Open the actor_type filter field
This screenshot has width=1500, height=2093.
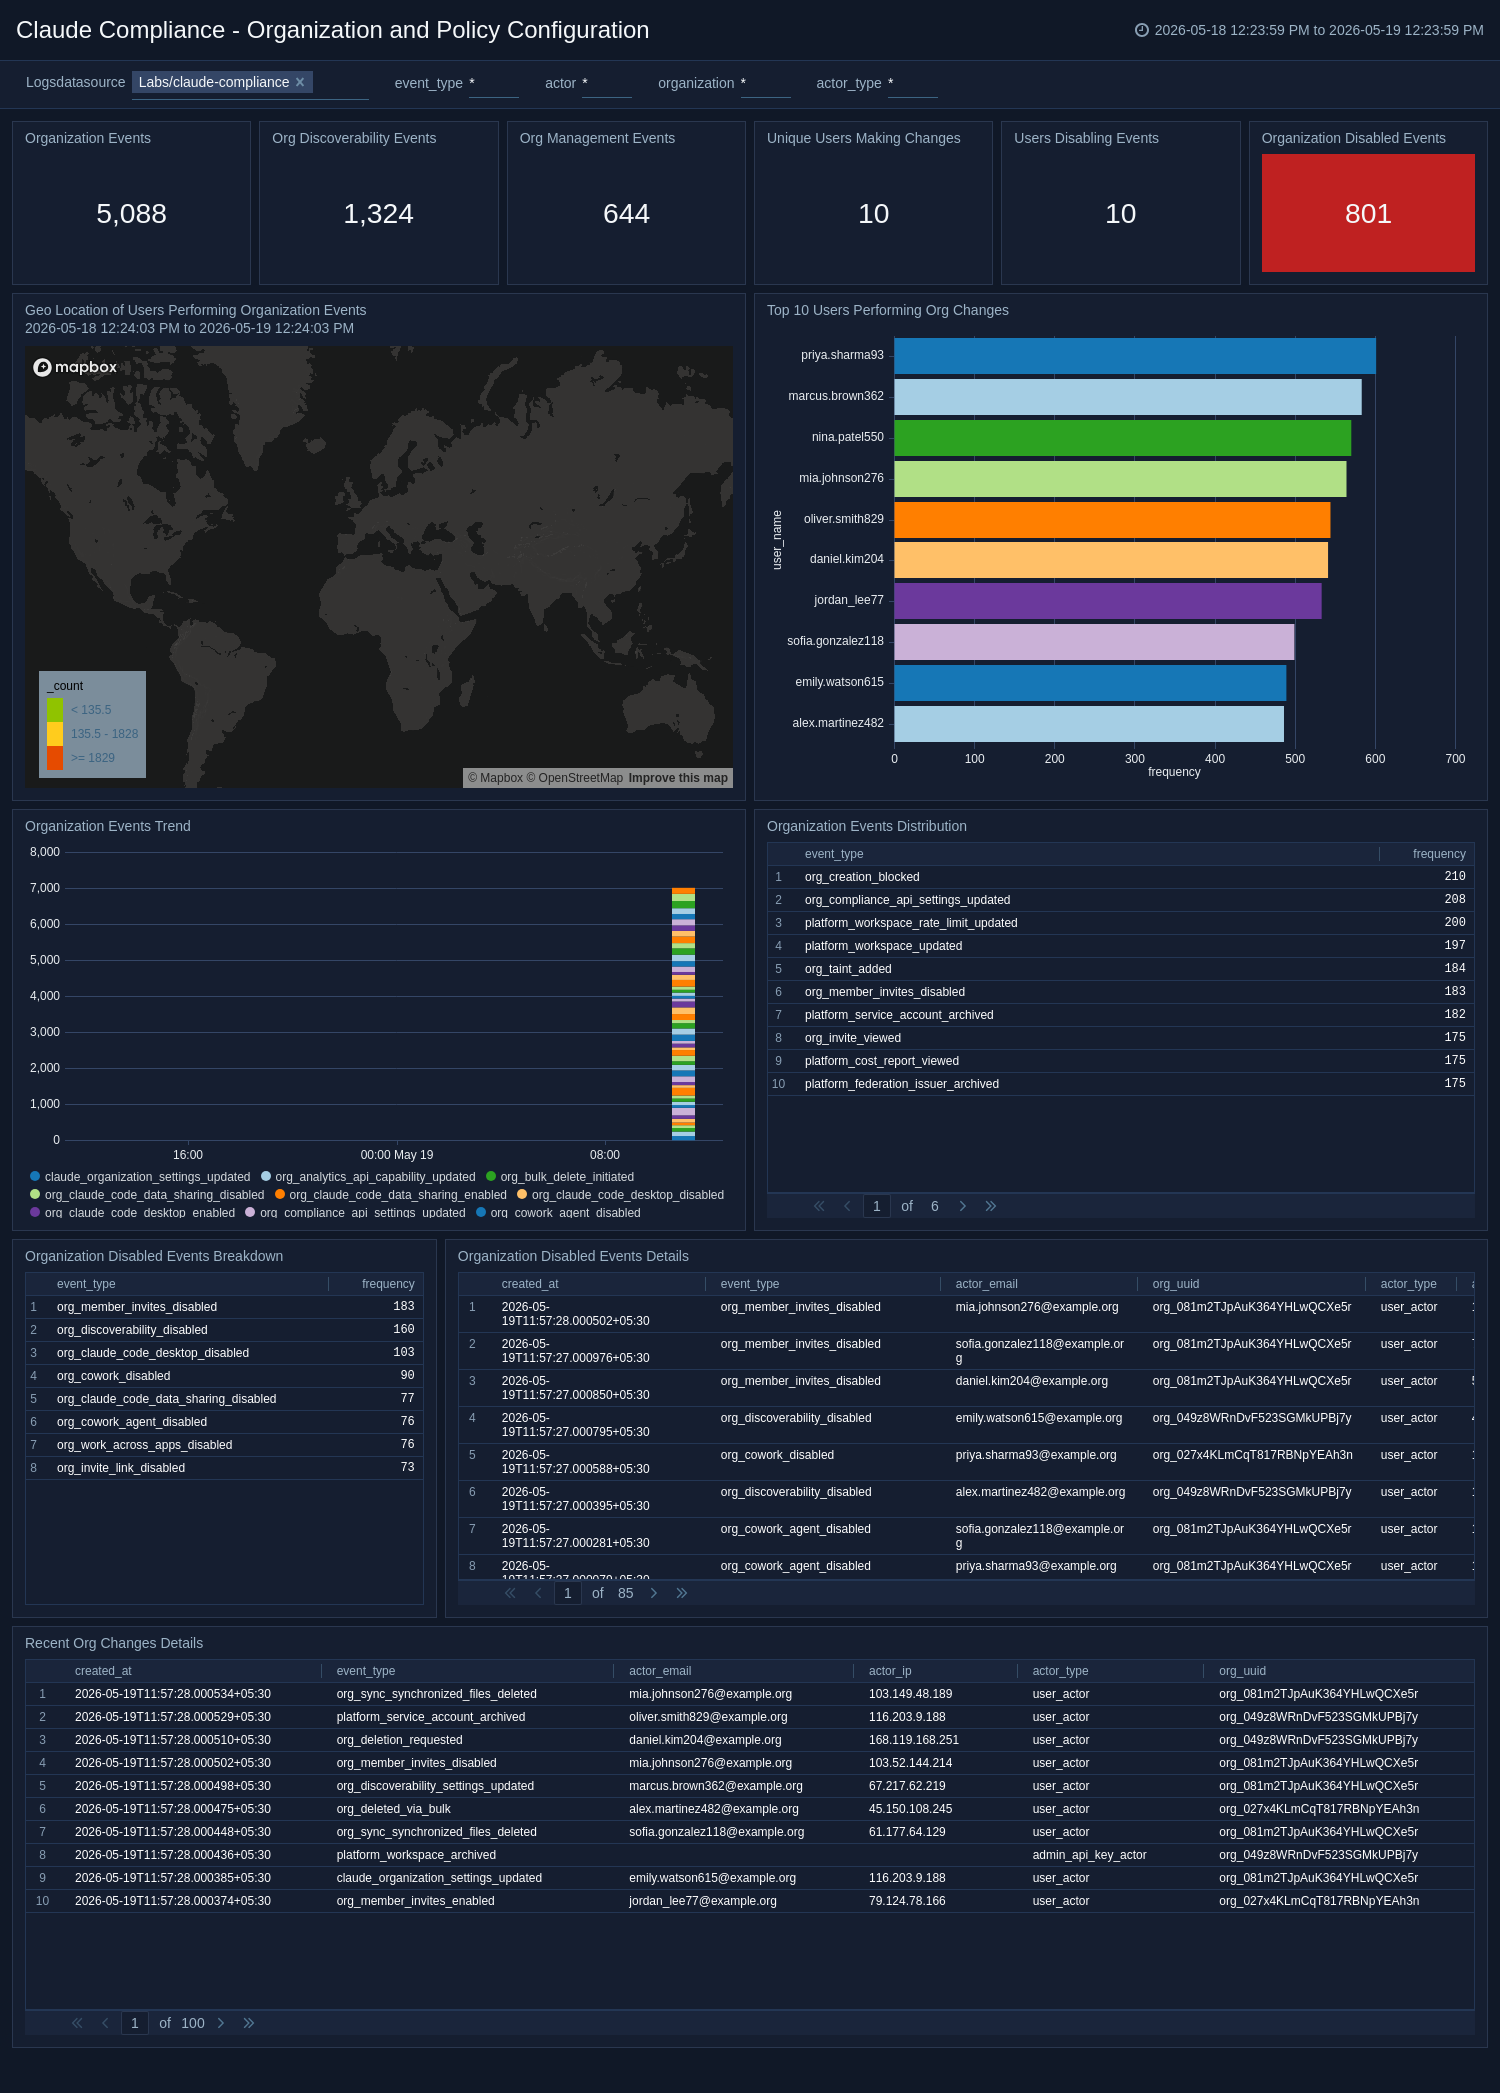coord(912,84)
